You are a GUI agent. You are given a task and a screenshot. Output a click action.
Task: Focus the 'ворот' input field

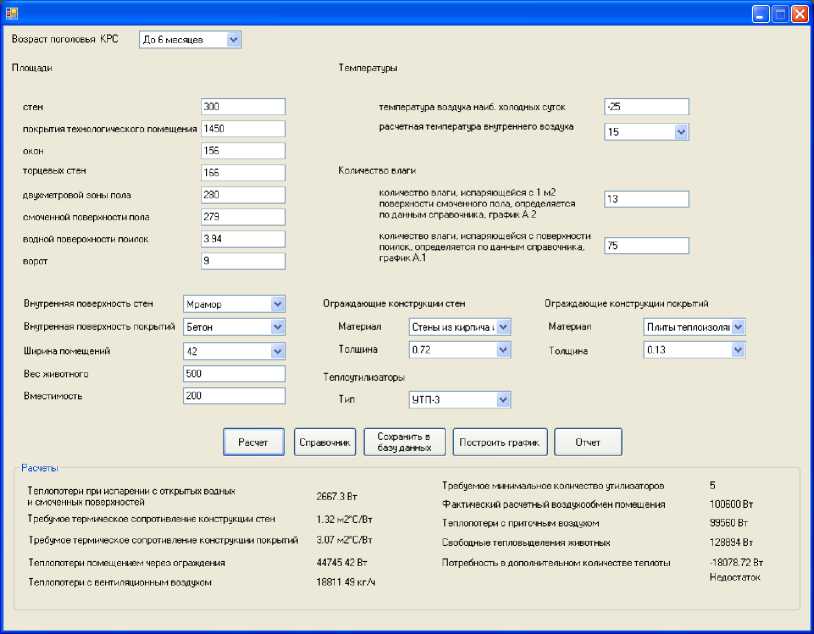(243, 261)
